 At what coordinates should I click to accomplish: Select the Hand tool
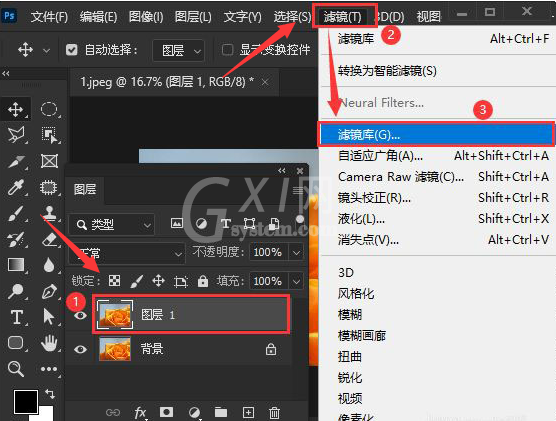tap(49, 343)
